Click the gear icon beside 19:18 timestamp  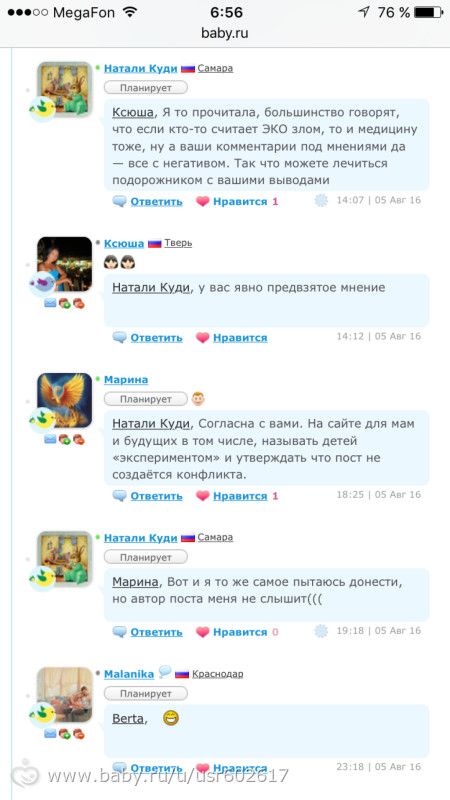pos(321,631)
